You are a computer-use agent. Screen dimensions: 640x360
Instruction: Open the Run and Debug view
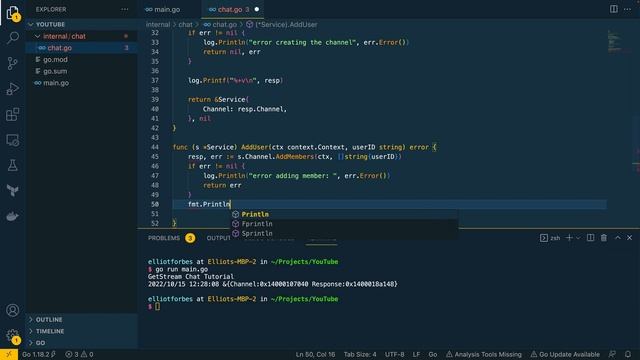coord(13,89)
